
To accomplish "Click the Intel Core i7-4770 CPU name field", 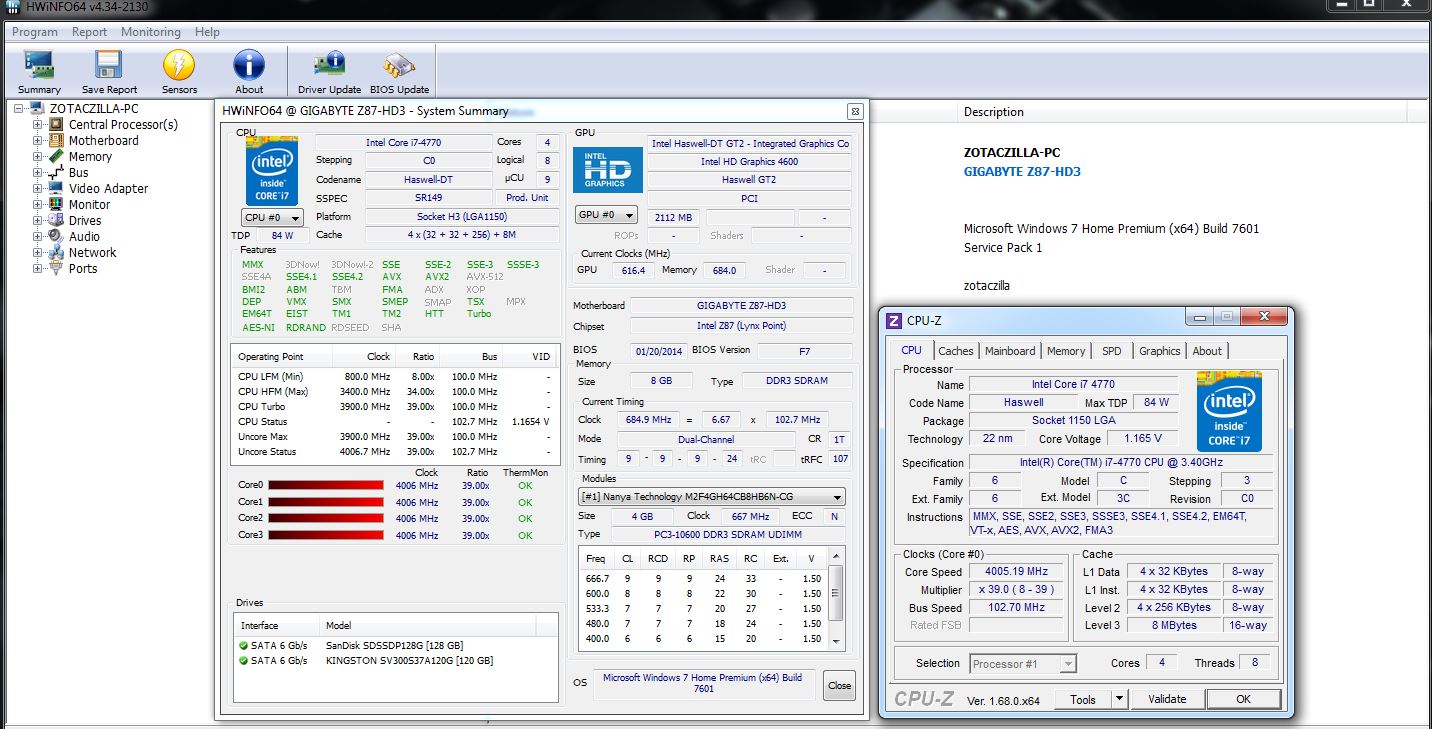I will pos(404,142).
